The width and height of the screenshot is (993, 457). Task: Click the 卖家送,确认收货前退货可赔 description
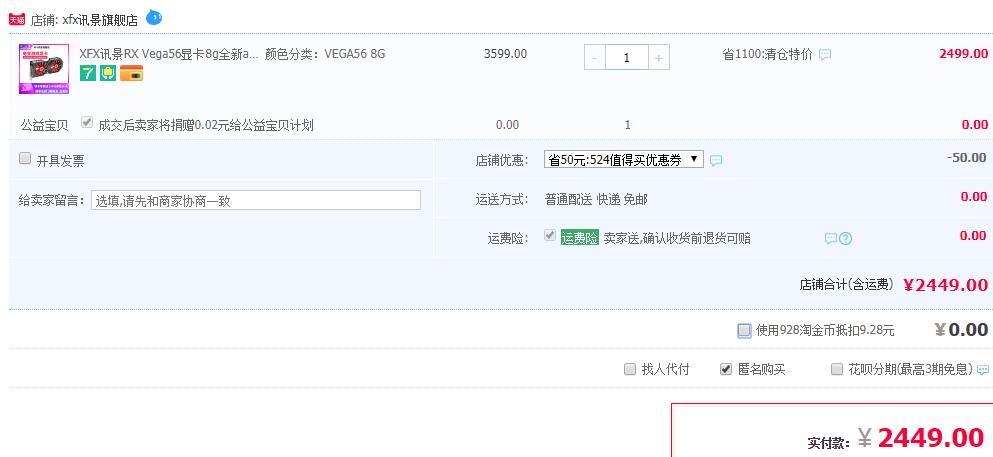click(677, 239)
